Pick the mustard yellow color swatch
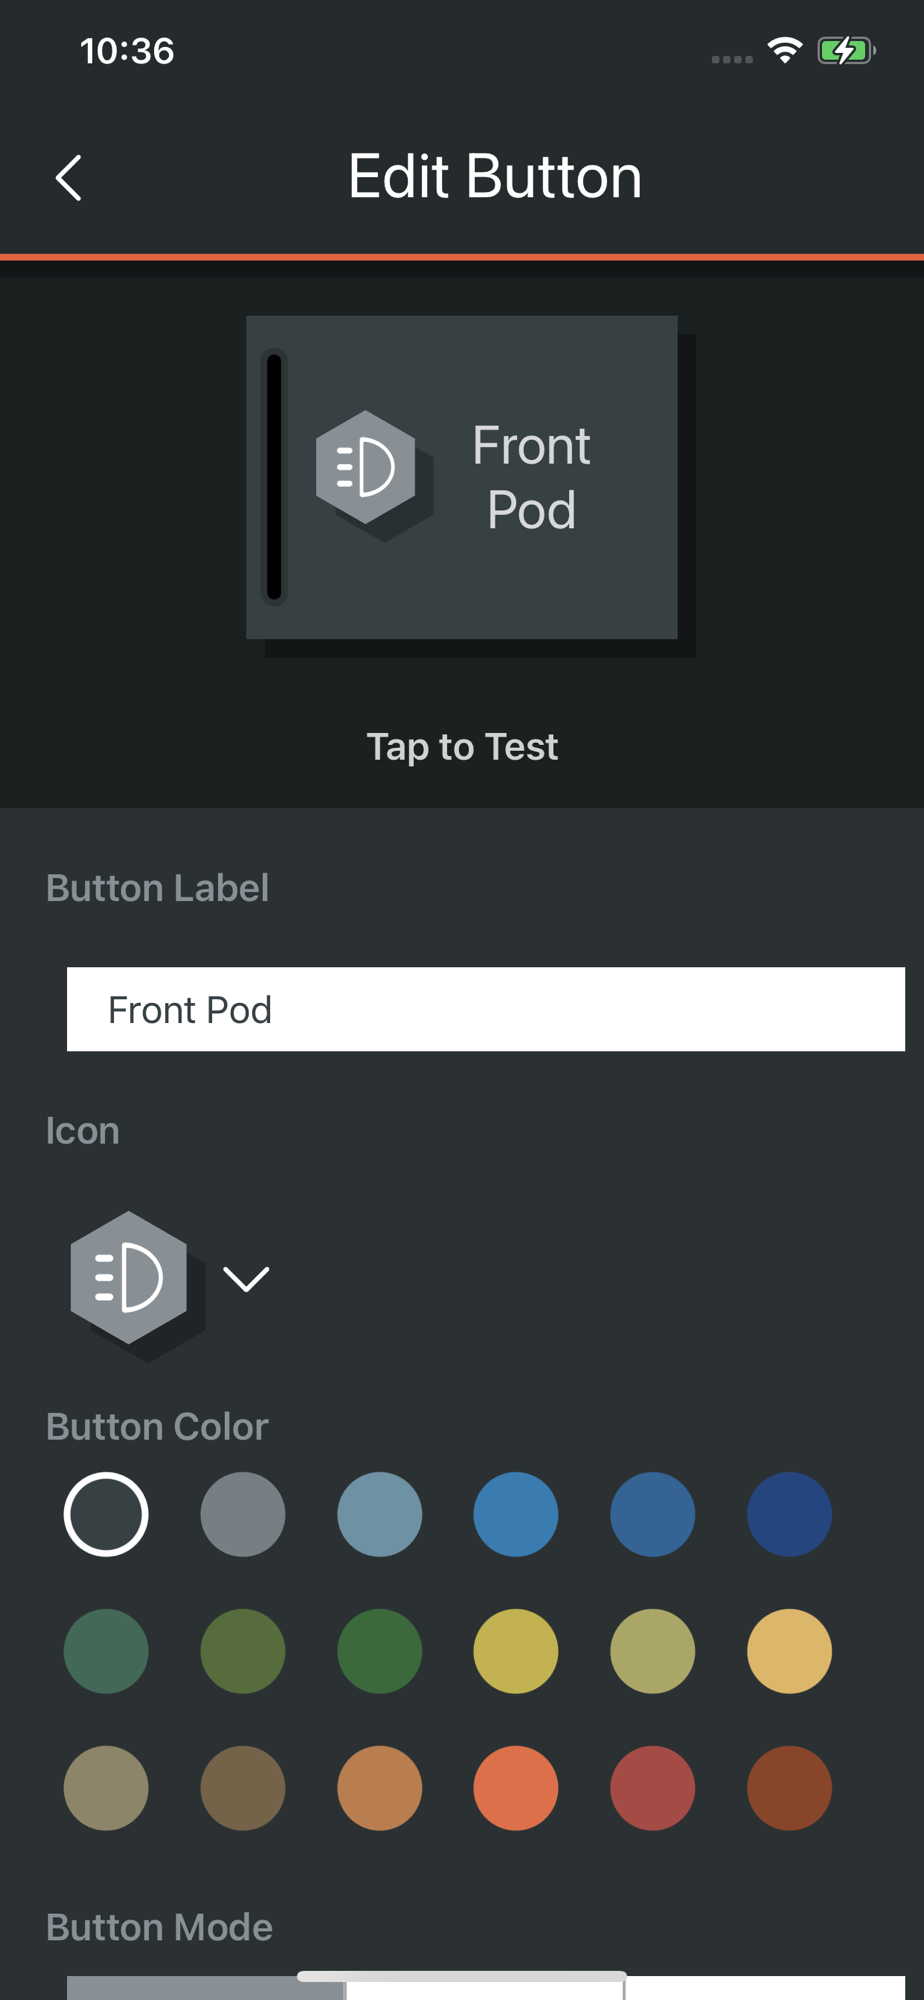Viewport: 924px width, 2000px height. 516,1651
